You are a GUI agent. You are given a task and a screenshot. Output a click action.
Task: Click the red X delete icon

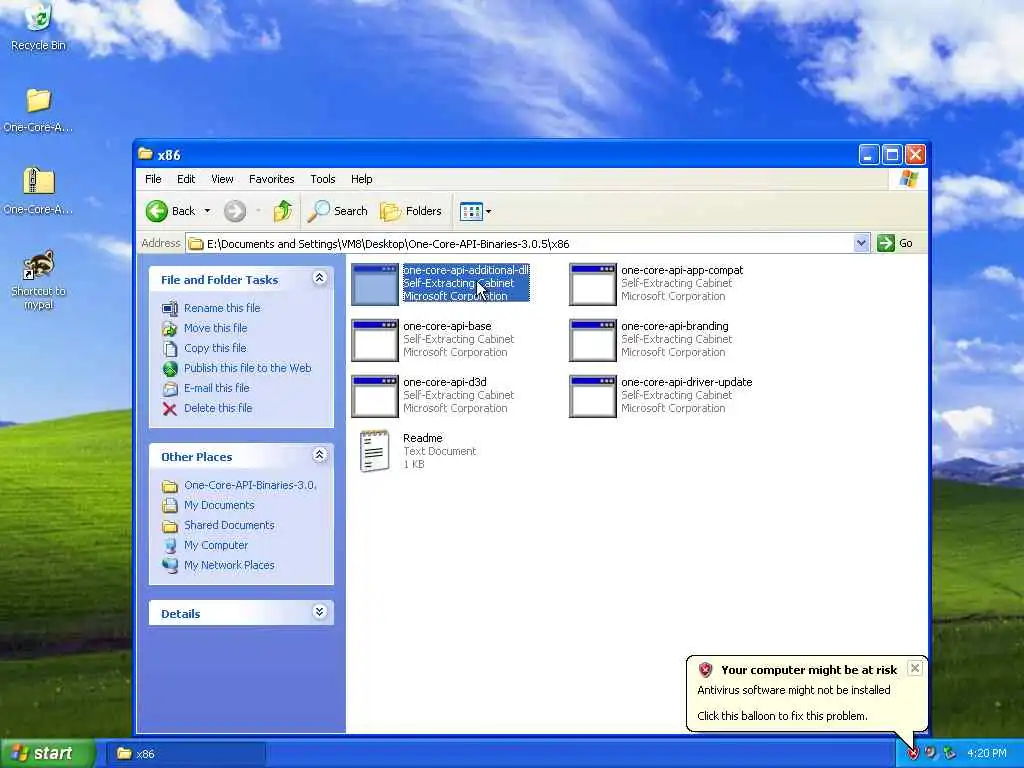(170, 409)
